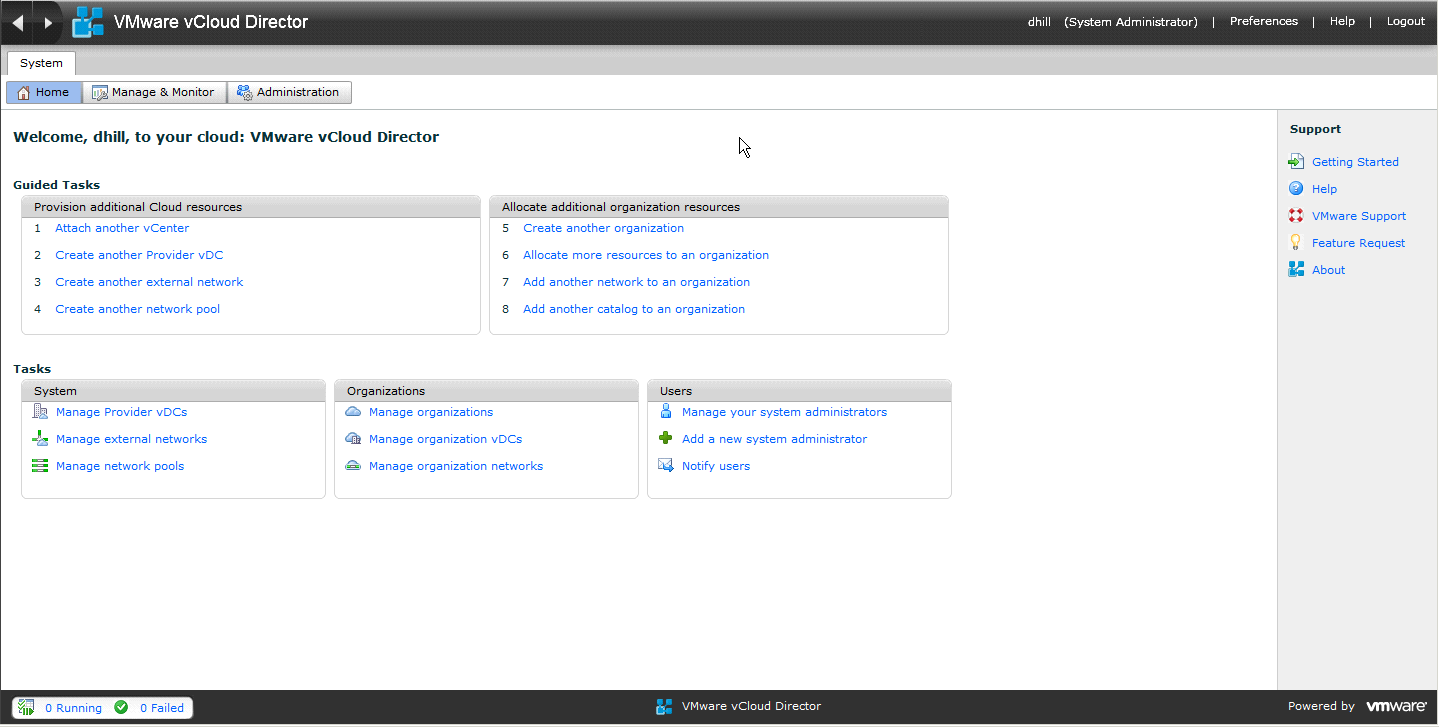Click the 0 Failed tasks link
The image size is (1439, 727).
162,708
